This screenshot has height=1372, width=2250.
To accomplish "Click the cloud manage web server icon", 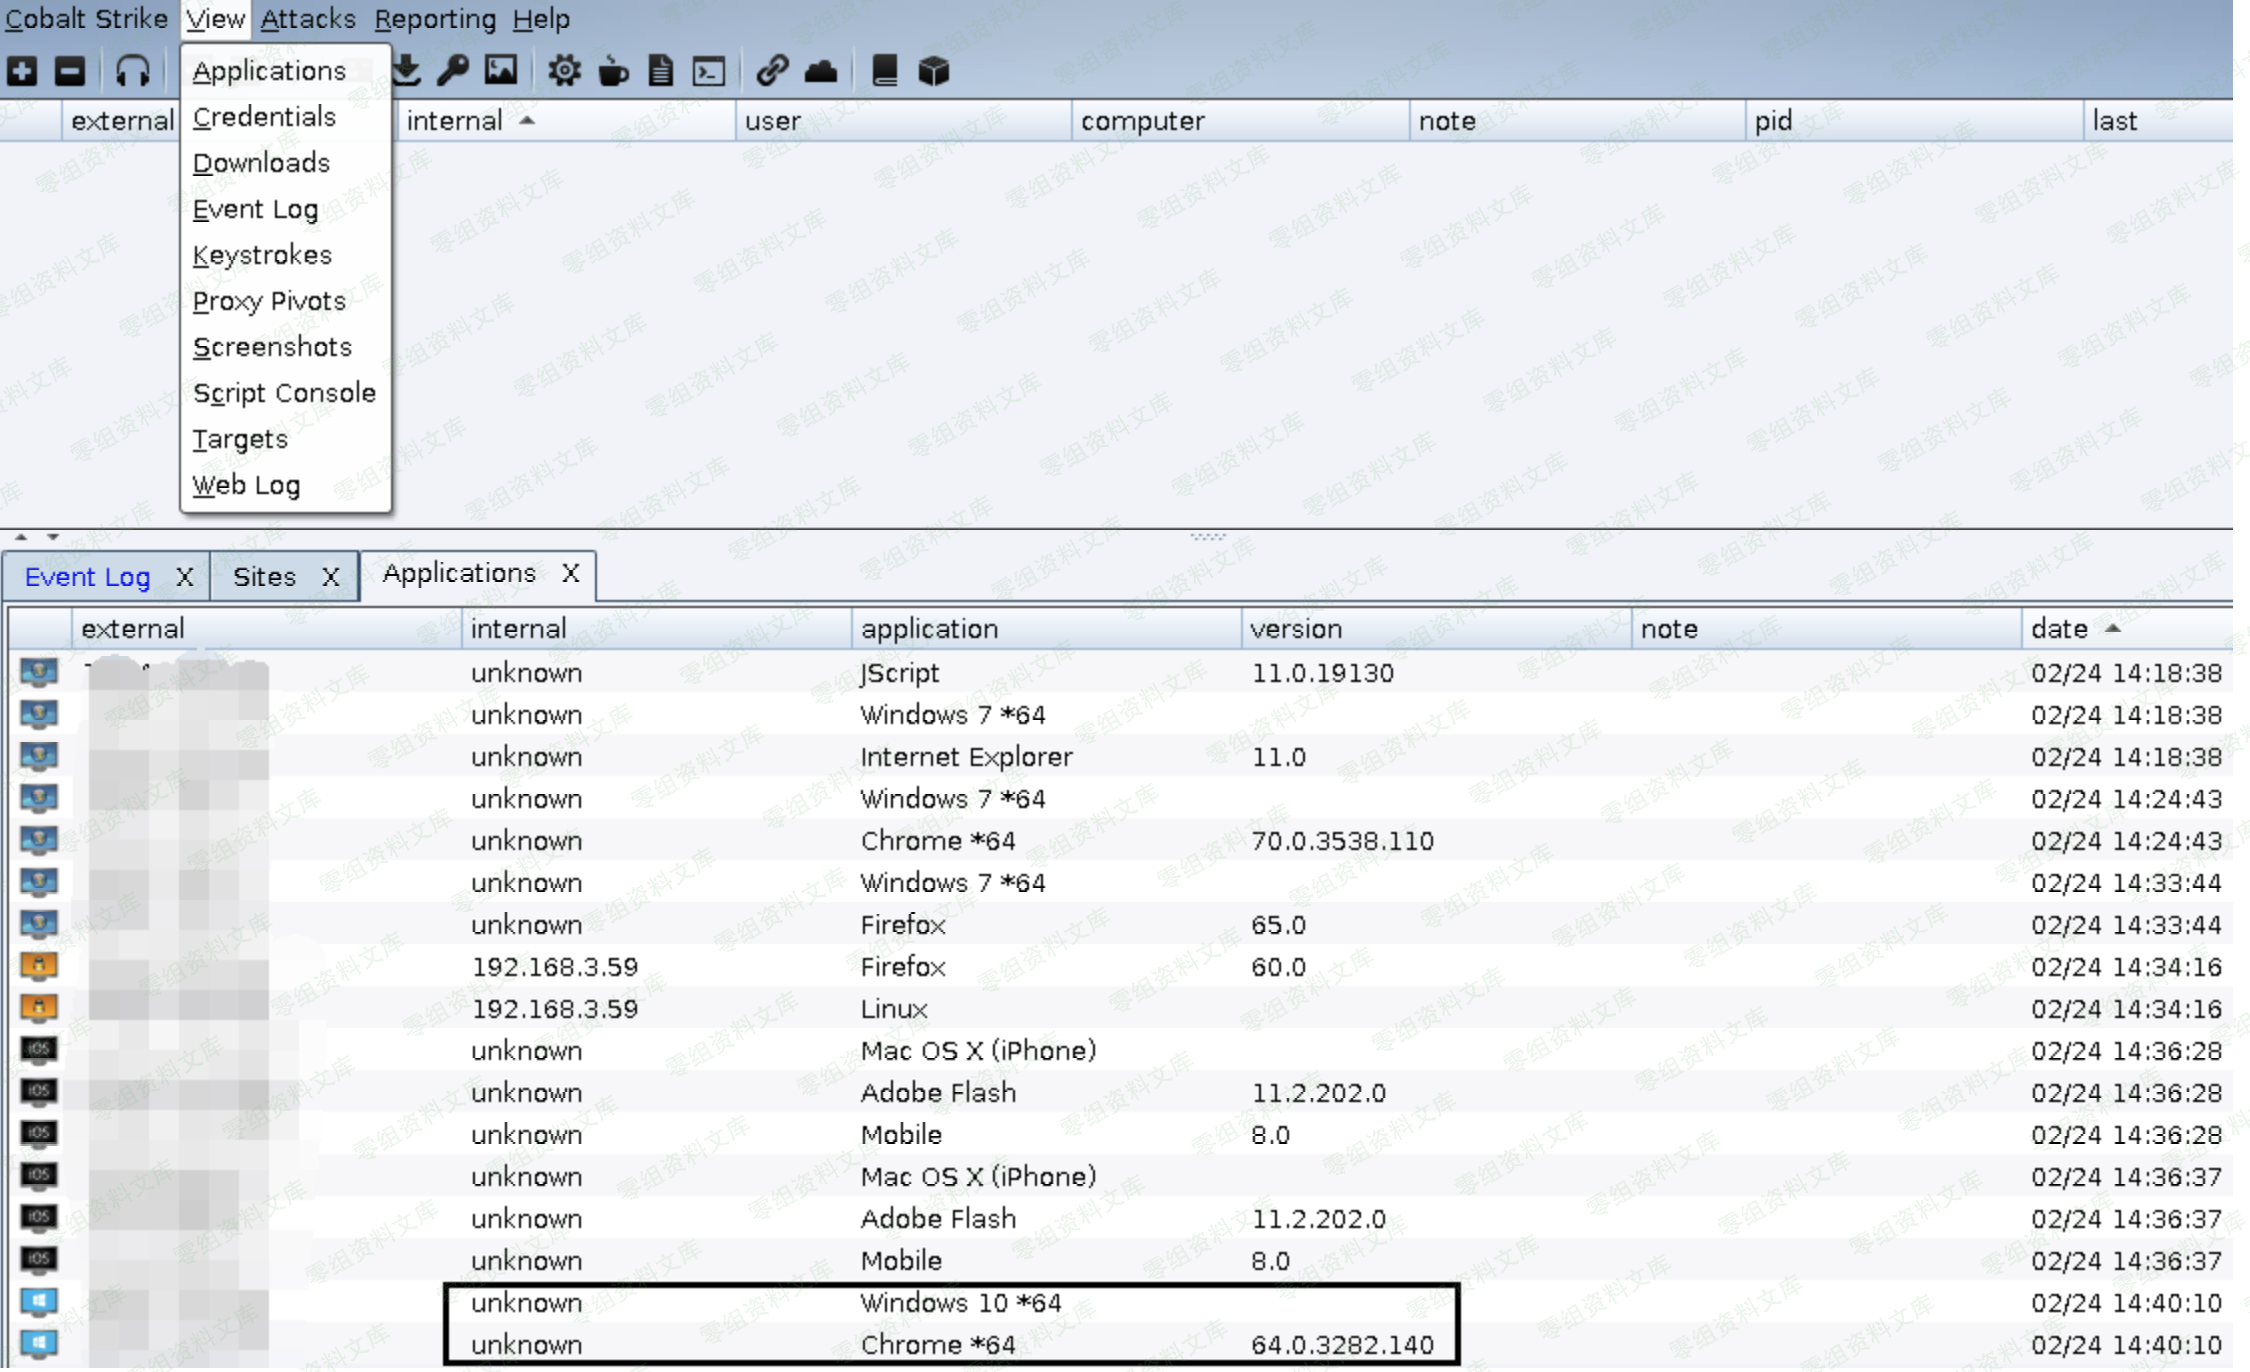I will (x=821, y=71).
